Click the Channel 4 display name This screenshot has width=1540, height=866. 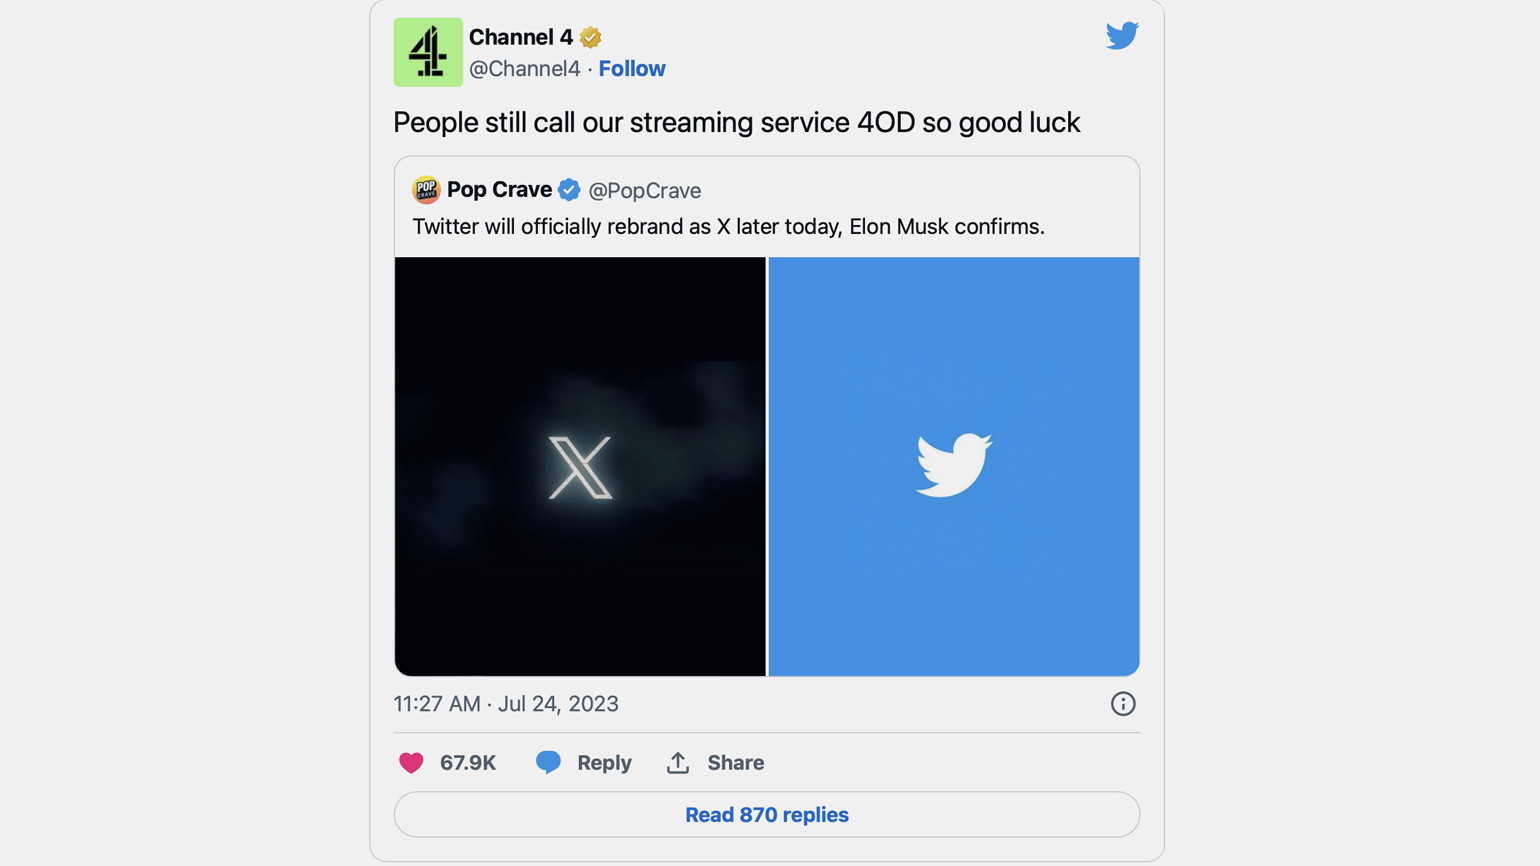pyautogui.click(x=521, y=38)
